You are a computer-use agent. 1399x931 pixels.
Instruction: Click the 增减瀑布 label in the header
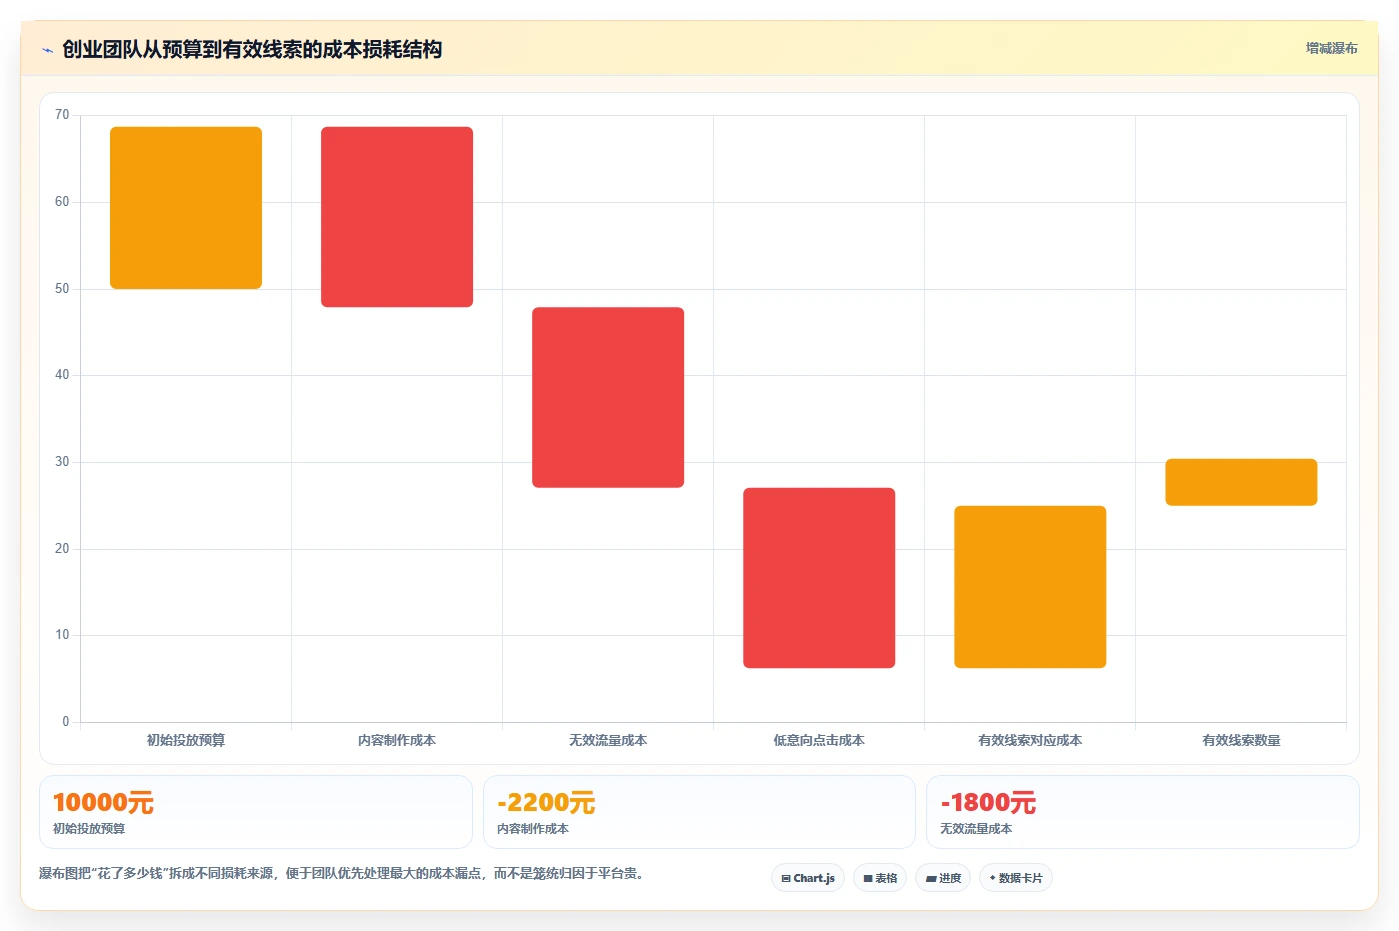tap(1331, 48)
